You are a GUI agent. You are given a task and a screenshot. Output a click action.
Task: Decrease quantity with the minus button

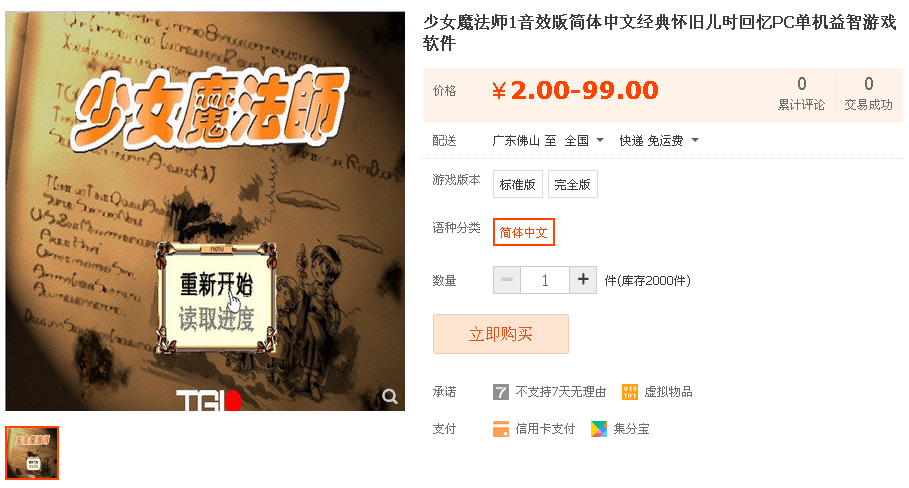pos(507,280)
